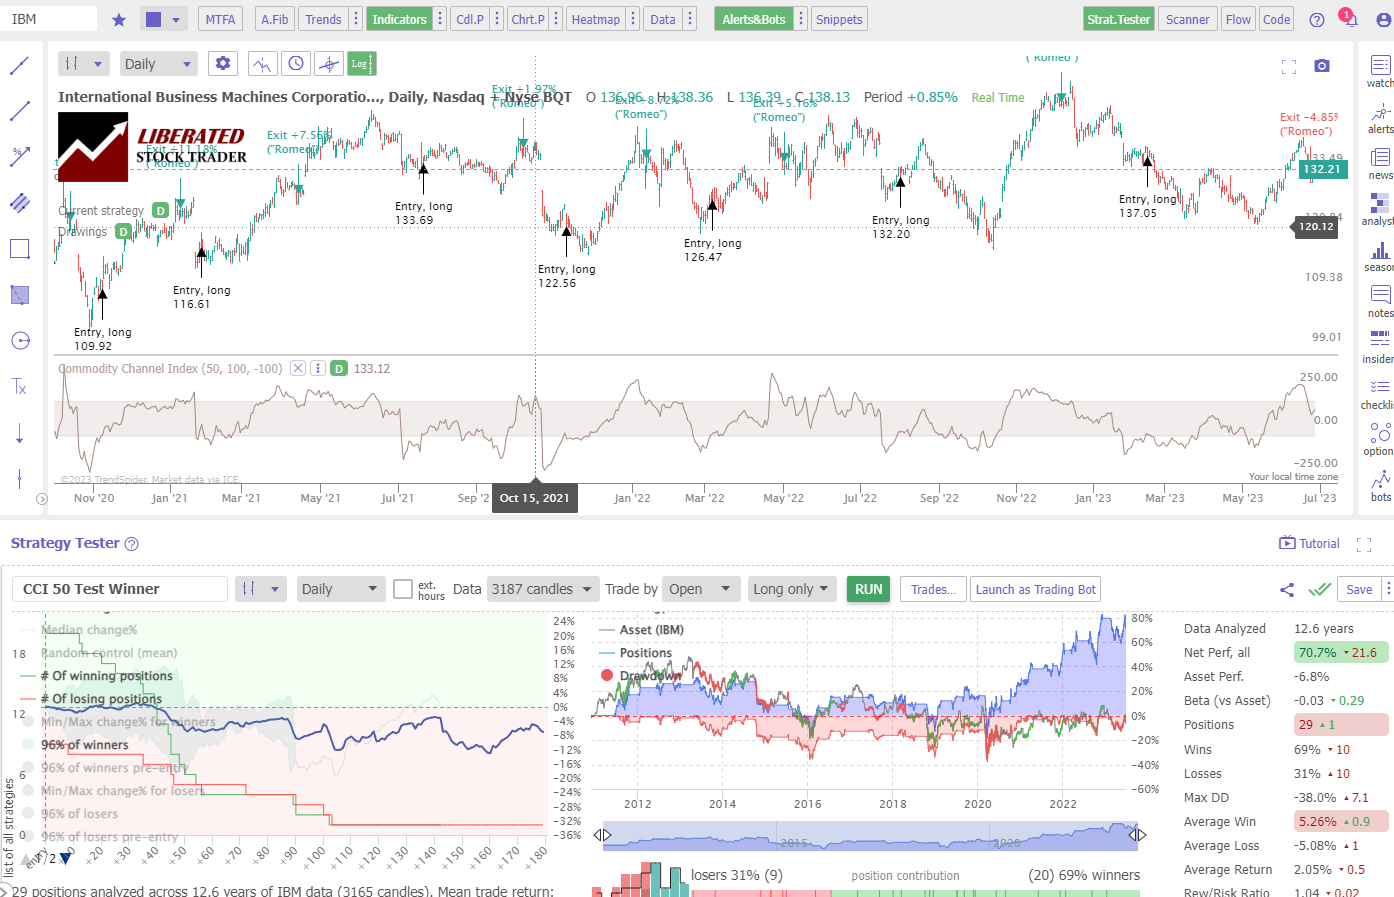
Task: Click 'Launch as Trading Bot'
Action: coord(1035,589)
